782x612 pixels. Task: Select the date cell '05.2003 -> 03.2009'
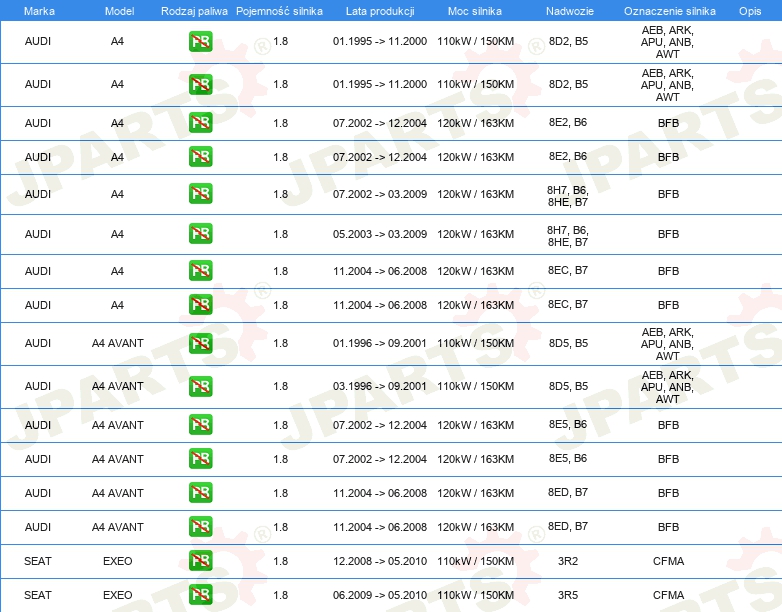click(x=380, y=234)
